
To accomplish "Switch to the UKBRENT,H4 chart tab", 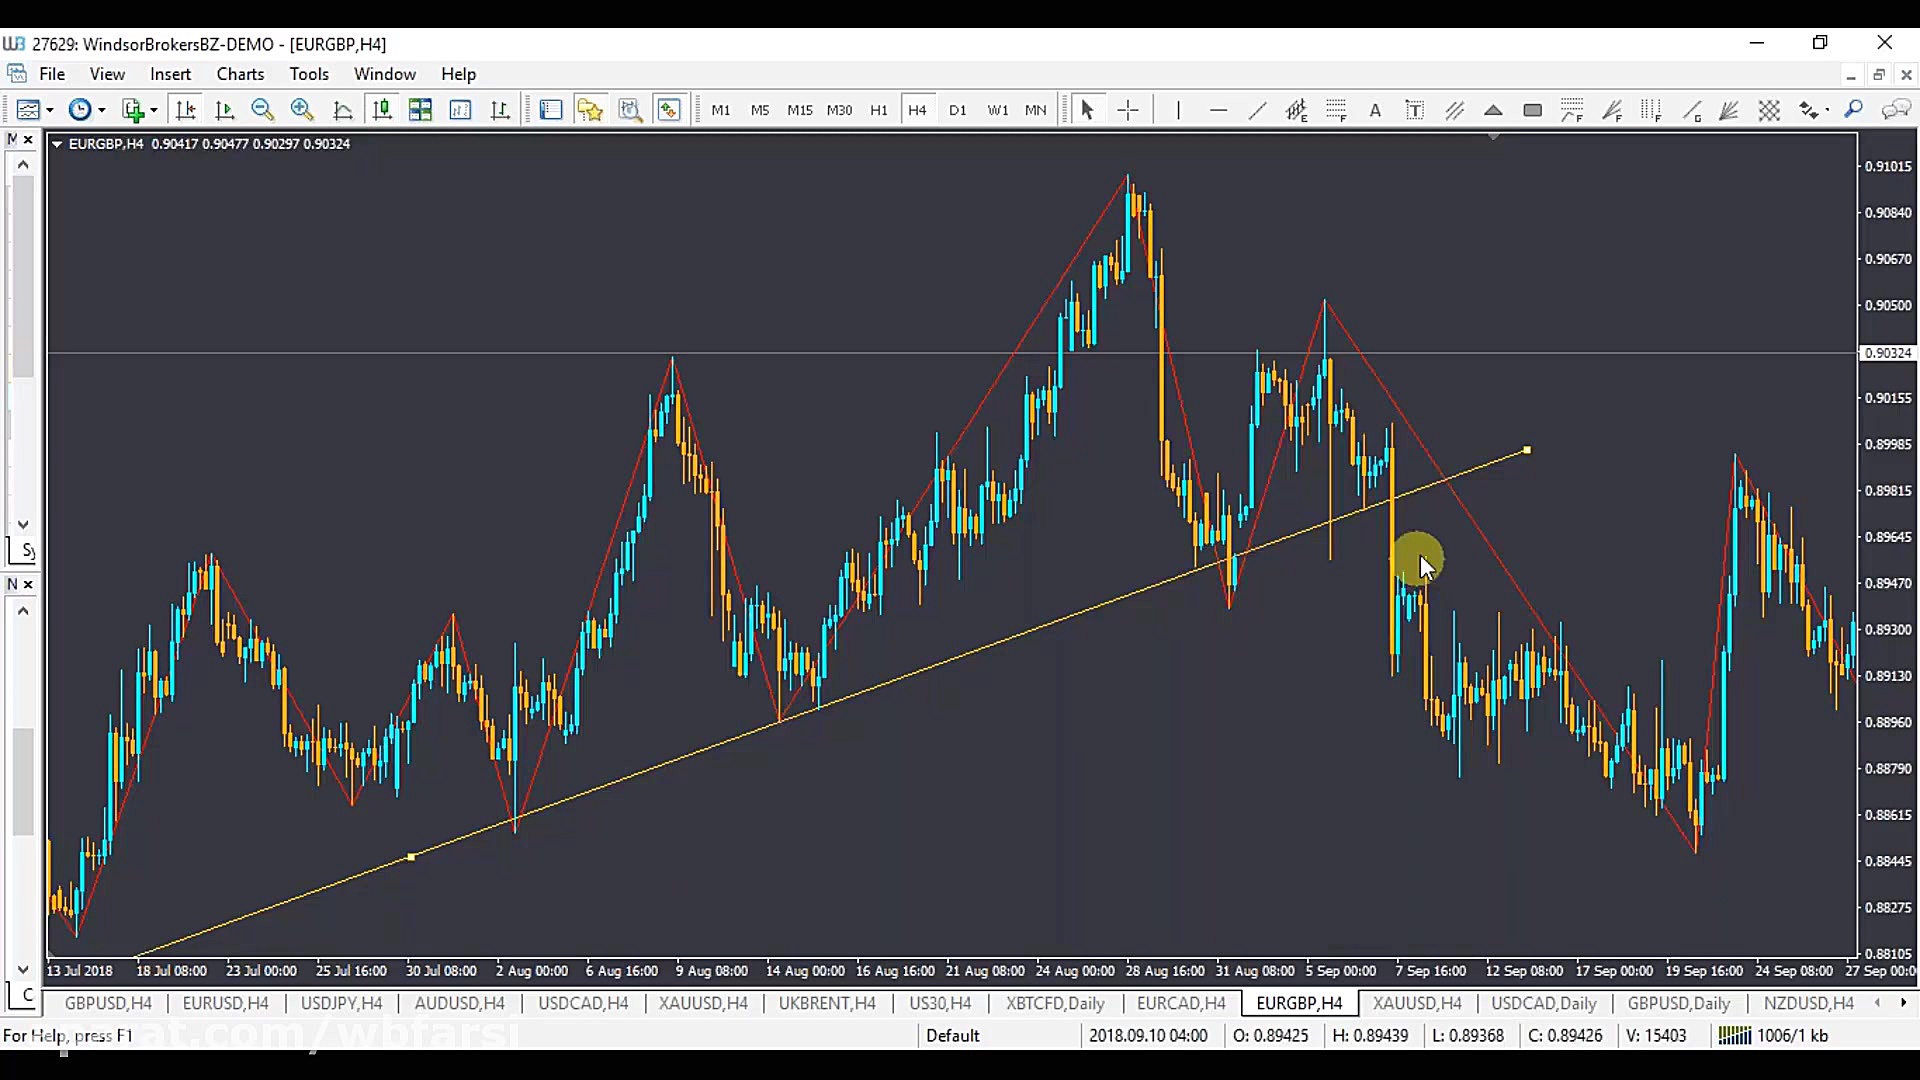I will [827, 1003].
